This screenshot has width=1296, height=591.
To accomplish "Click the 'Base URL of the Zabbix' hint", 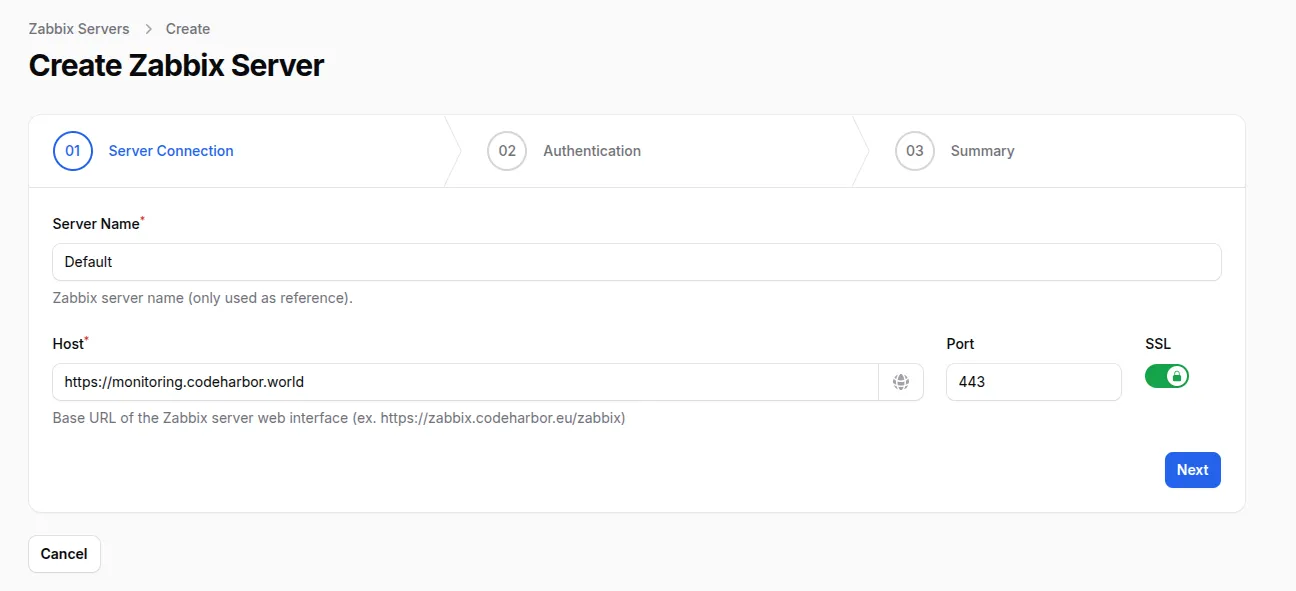I will (339, 418).
